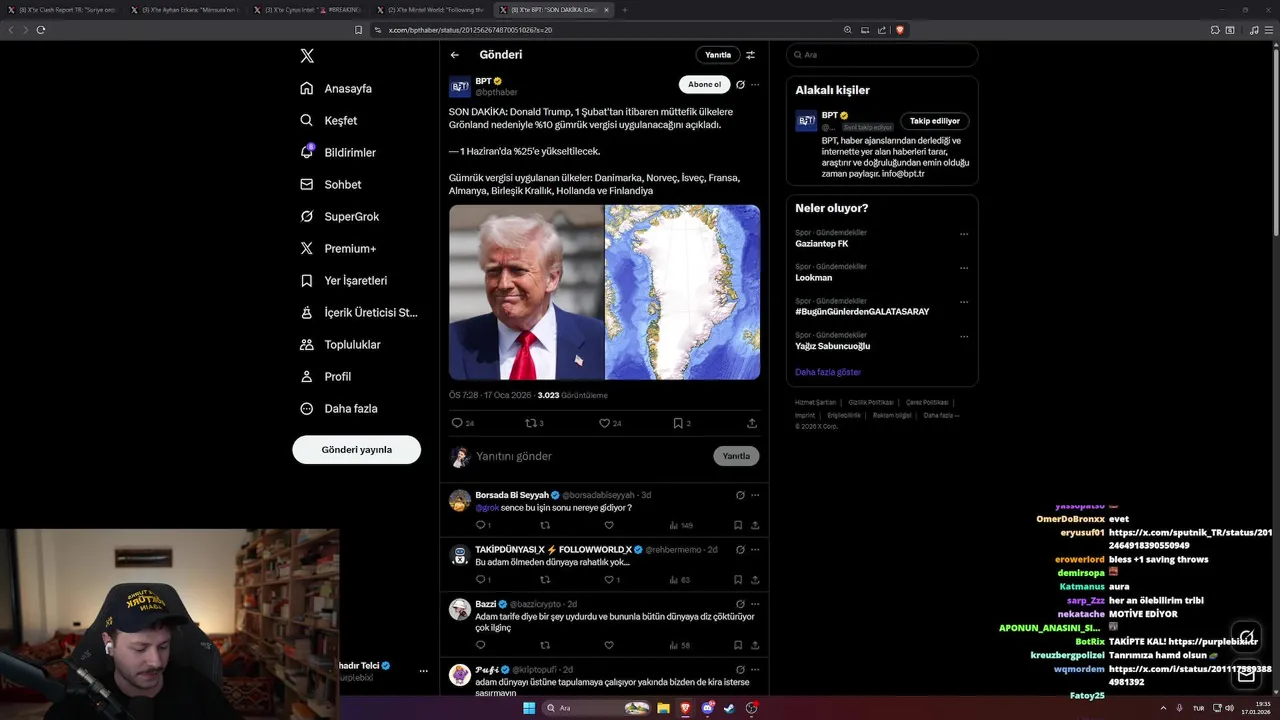
Task: Share TAKİPDÜNYASI_X reply
Action: (755, 579)
